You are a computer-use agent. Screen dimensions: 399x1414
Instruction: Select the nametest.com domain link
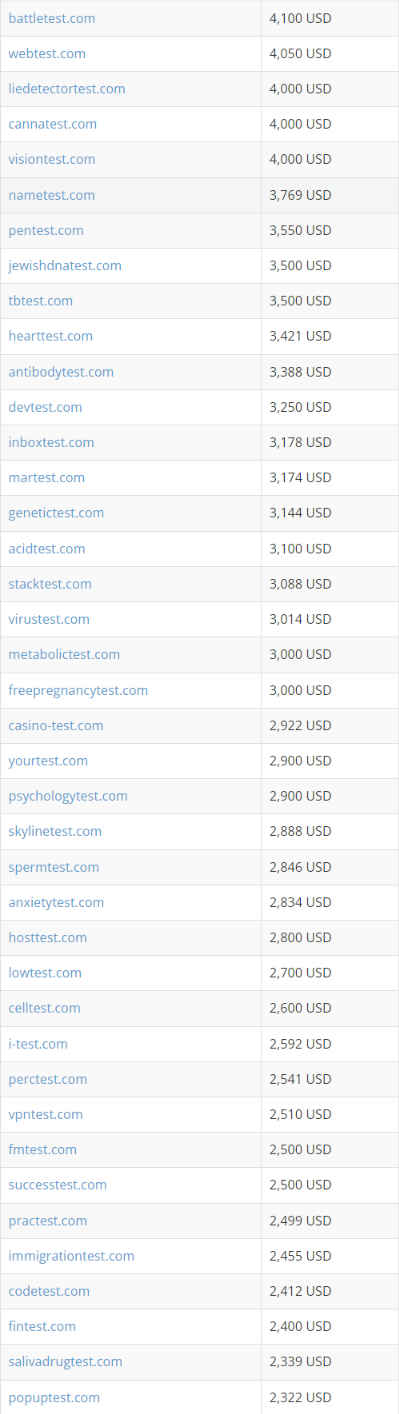pos(52,195)
